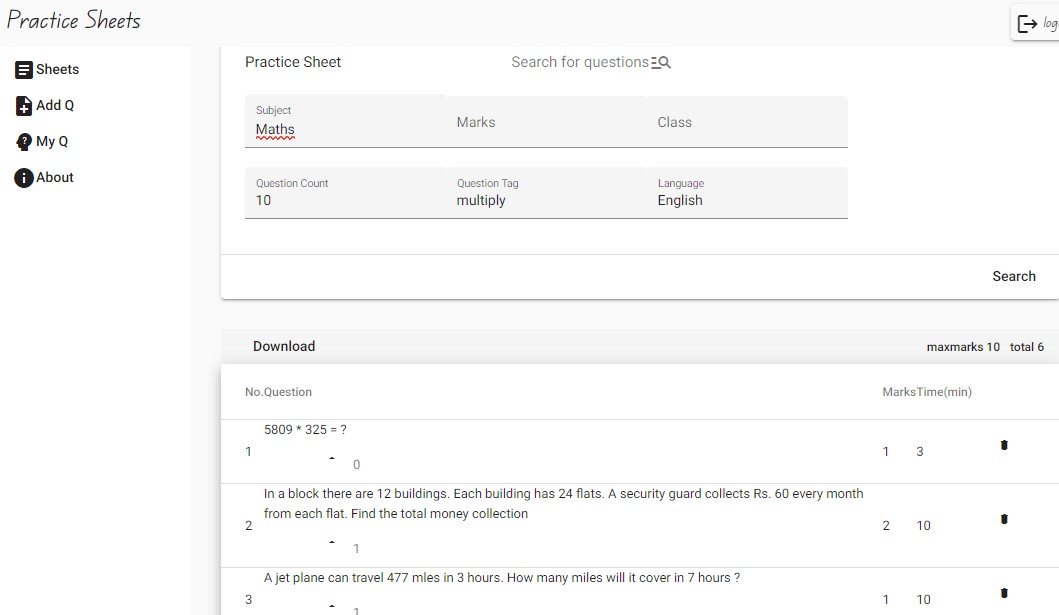Open the About info icon
The height and width of the screenshot is (615, 1059).
coord(24,178)
